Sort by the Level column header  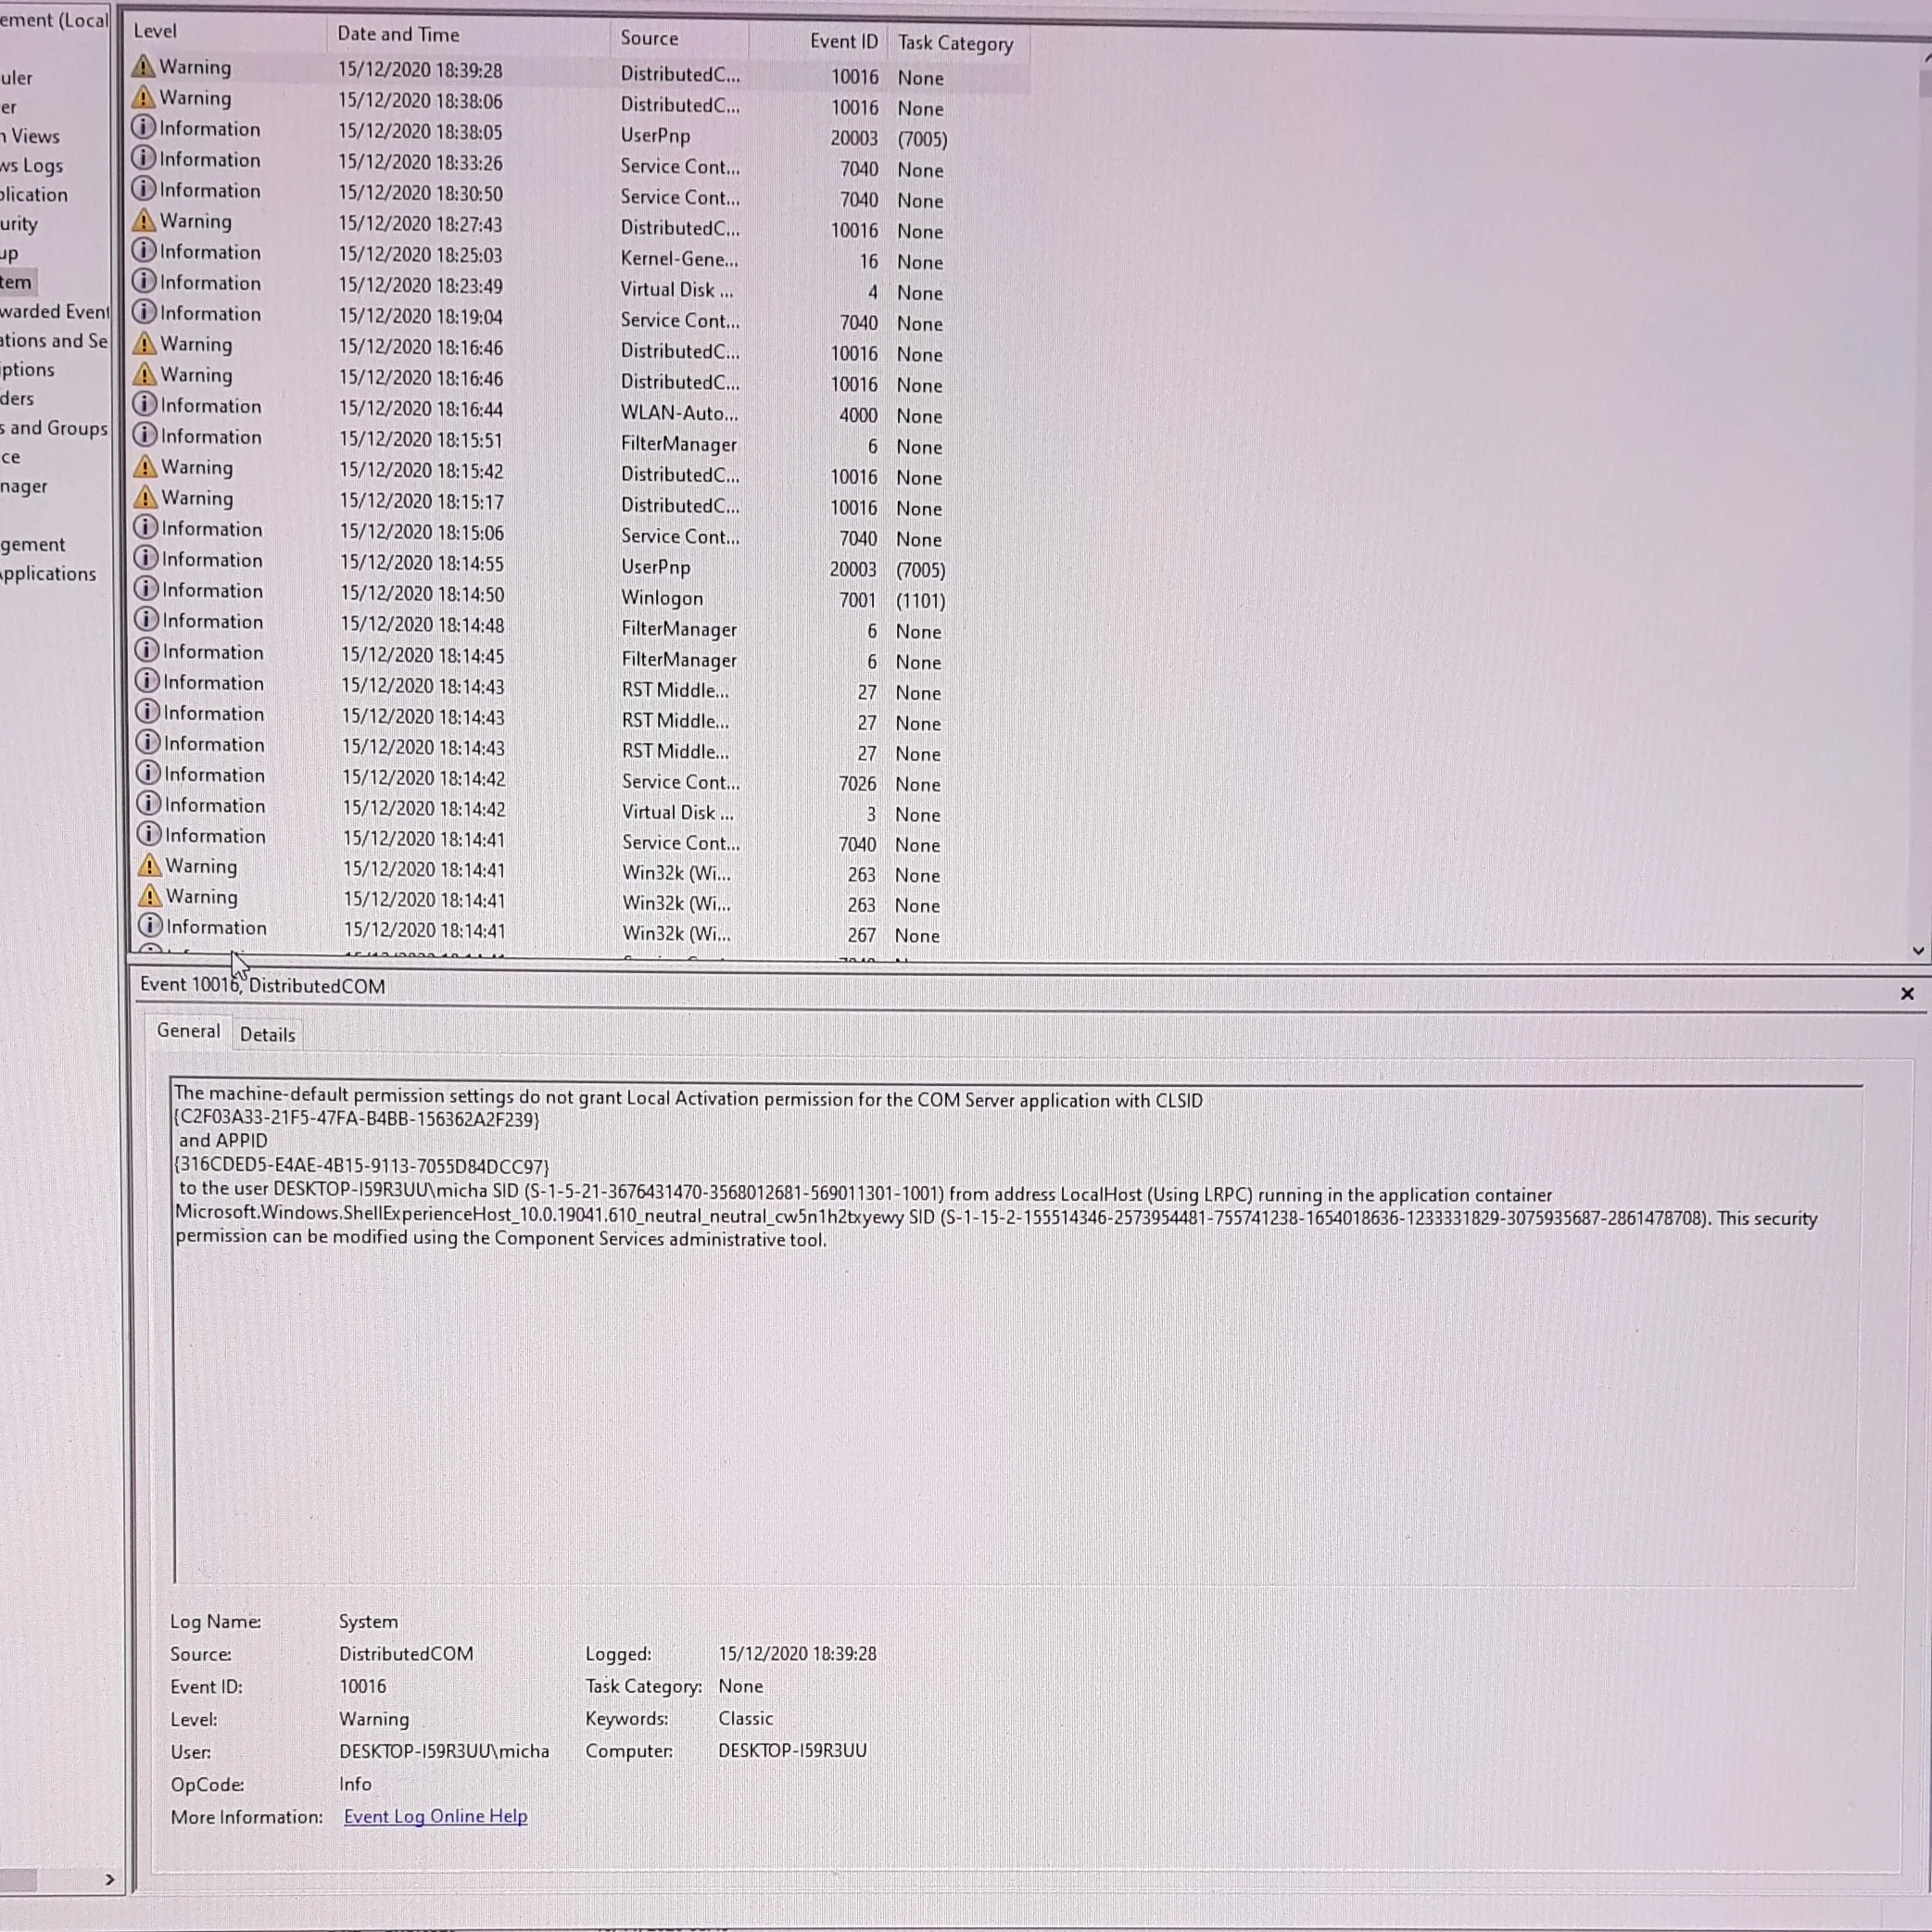[x=227, y=31]
